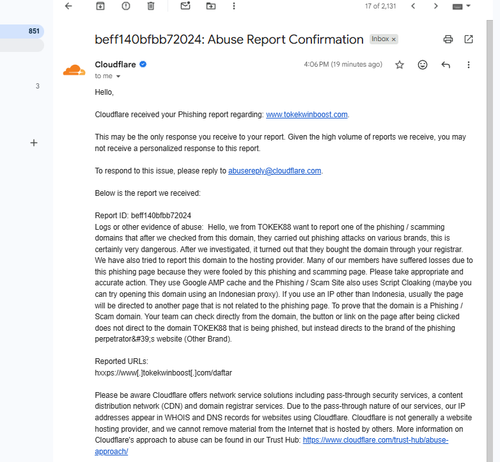Click the sidebar plus icon to create a label
500x462 pixels.
tap(34, 143)
